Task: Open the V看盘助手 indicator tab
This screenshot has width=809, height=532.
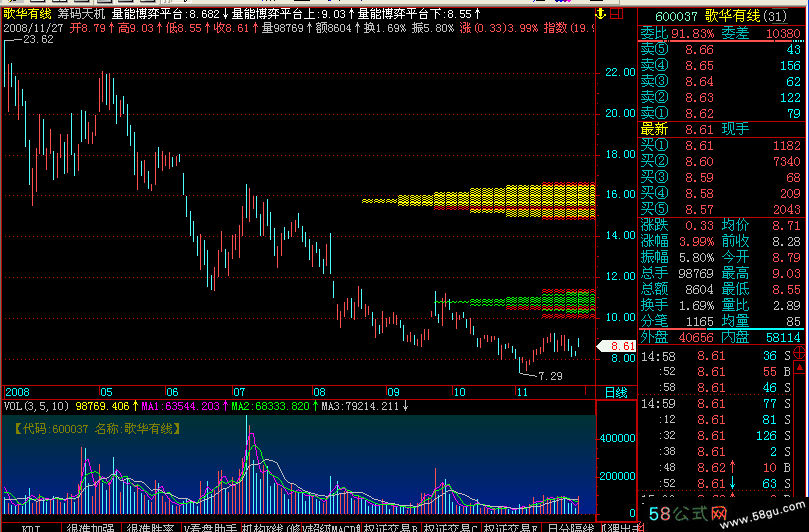Action: pyautogui.click(x=212, y=528)
